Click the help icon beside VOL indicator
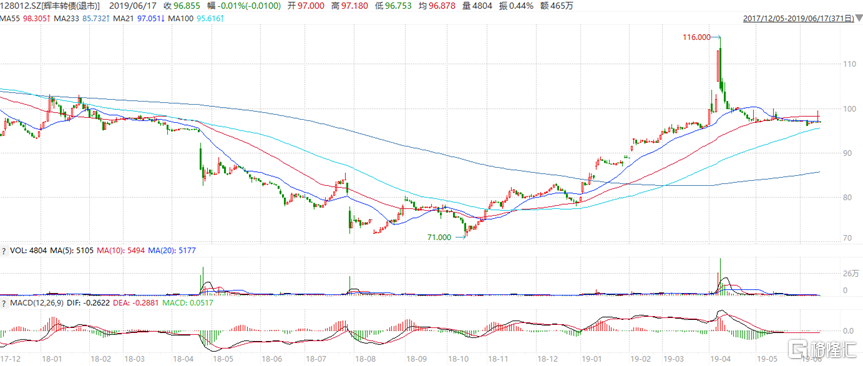This screenshot has width=863, height=366. [4, 250]
